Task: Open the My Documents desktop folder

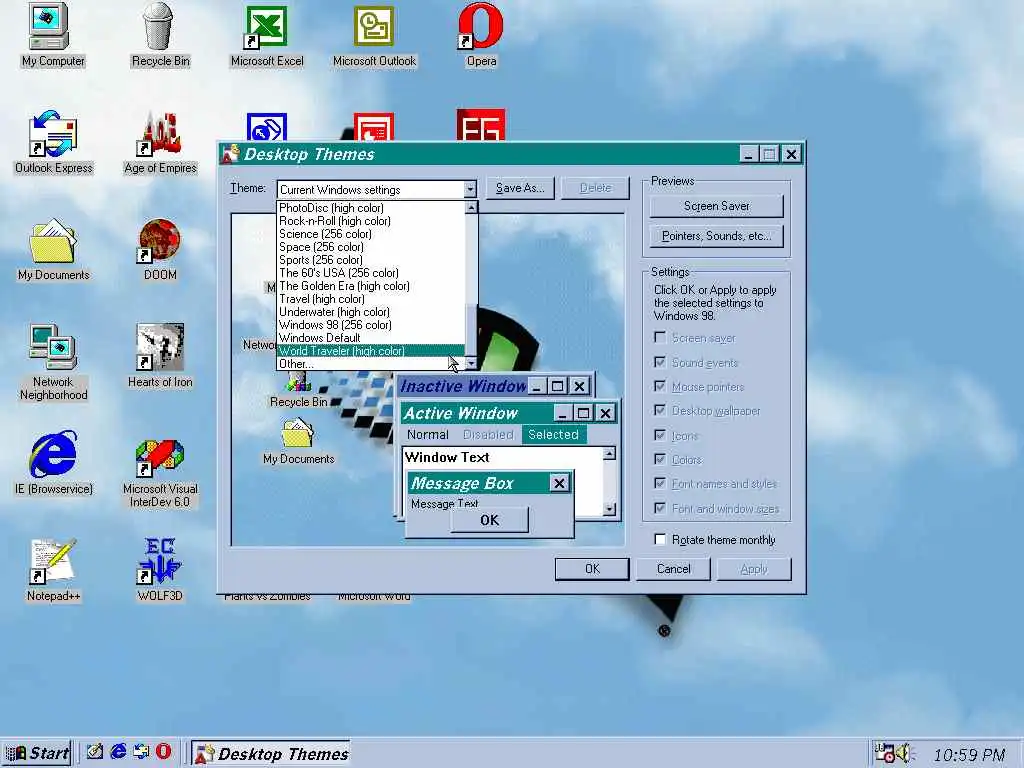Action: pyautogui.click(x=54, y=249)
